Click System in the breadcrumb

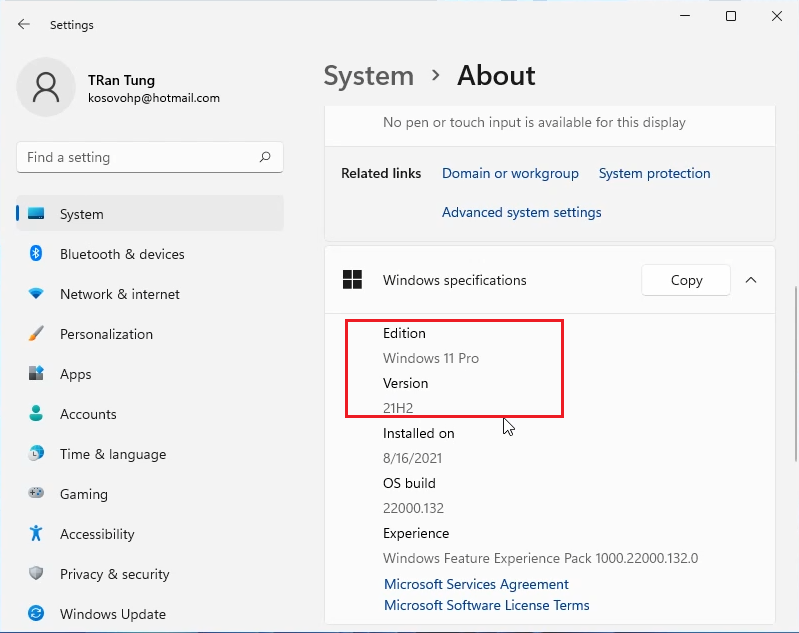click(369, 76)
